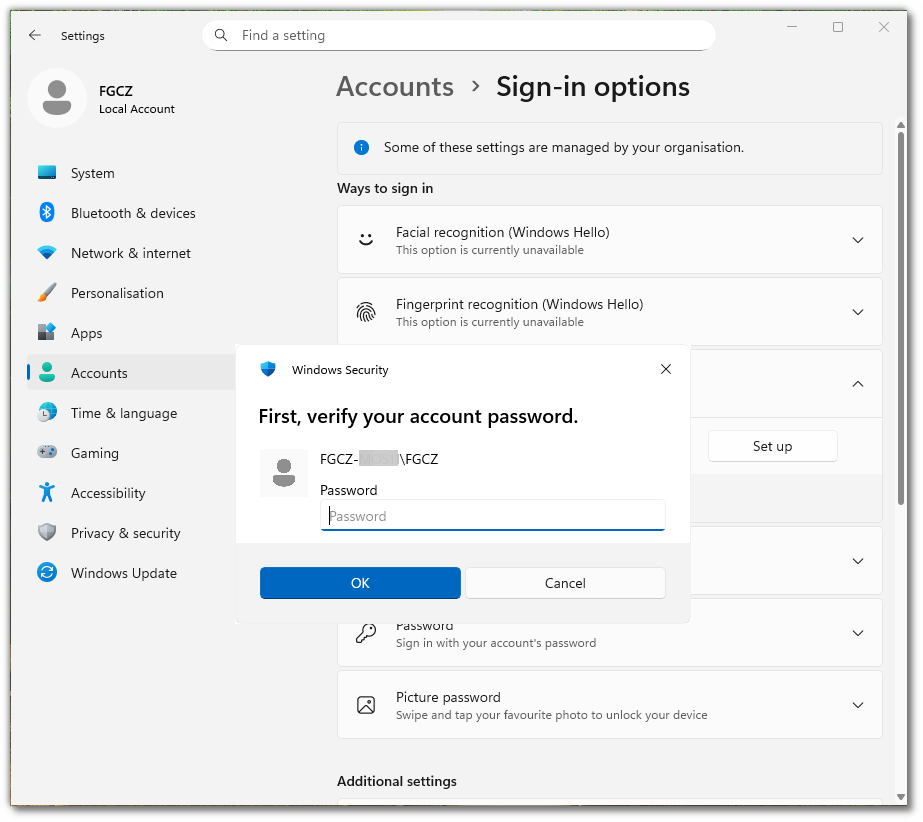Image resolution: width=923 pixels, height=822 pixels.
Task: Go to Accounts in the breadcrumb
Action: click(x=395, y=87)
